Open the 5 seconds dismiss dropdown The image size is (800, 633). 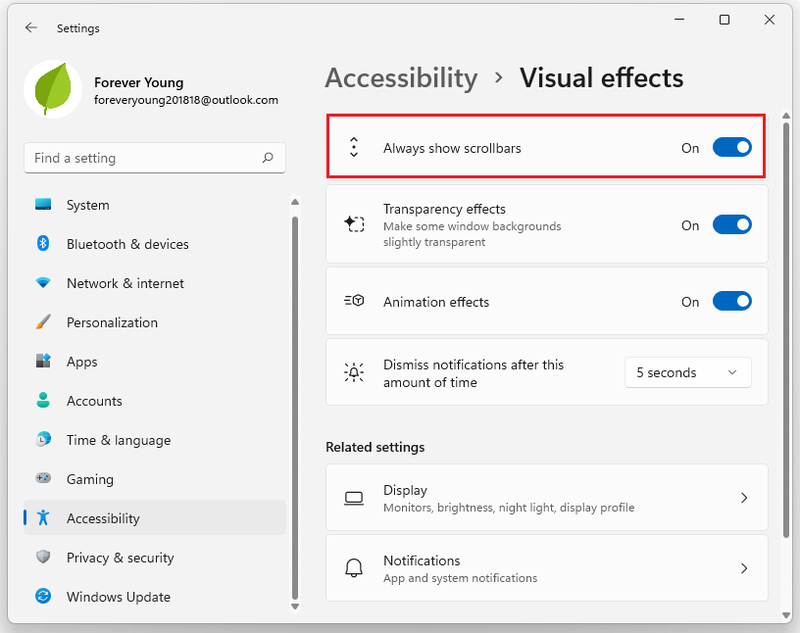click(687, 372)
